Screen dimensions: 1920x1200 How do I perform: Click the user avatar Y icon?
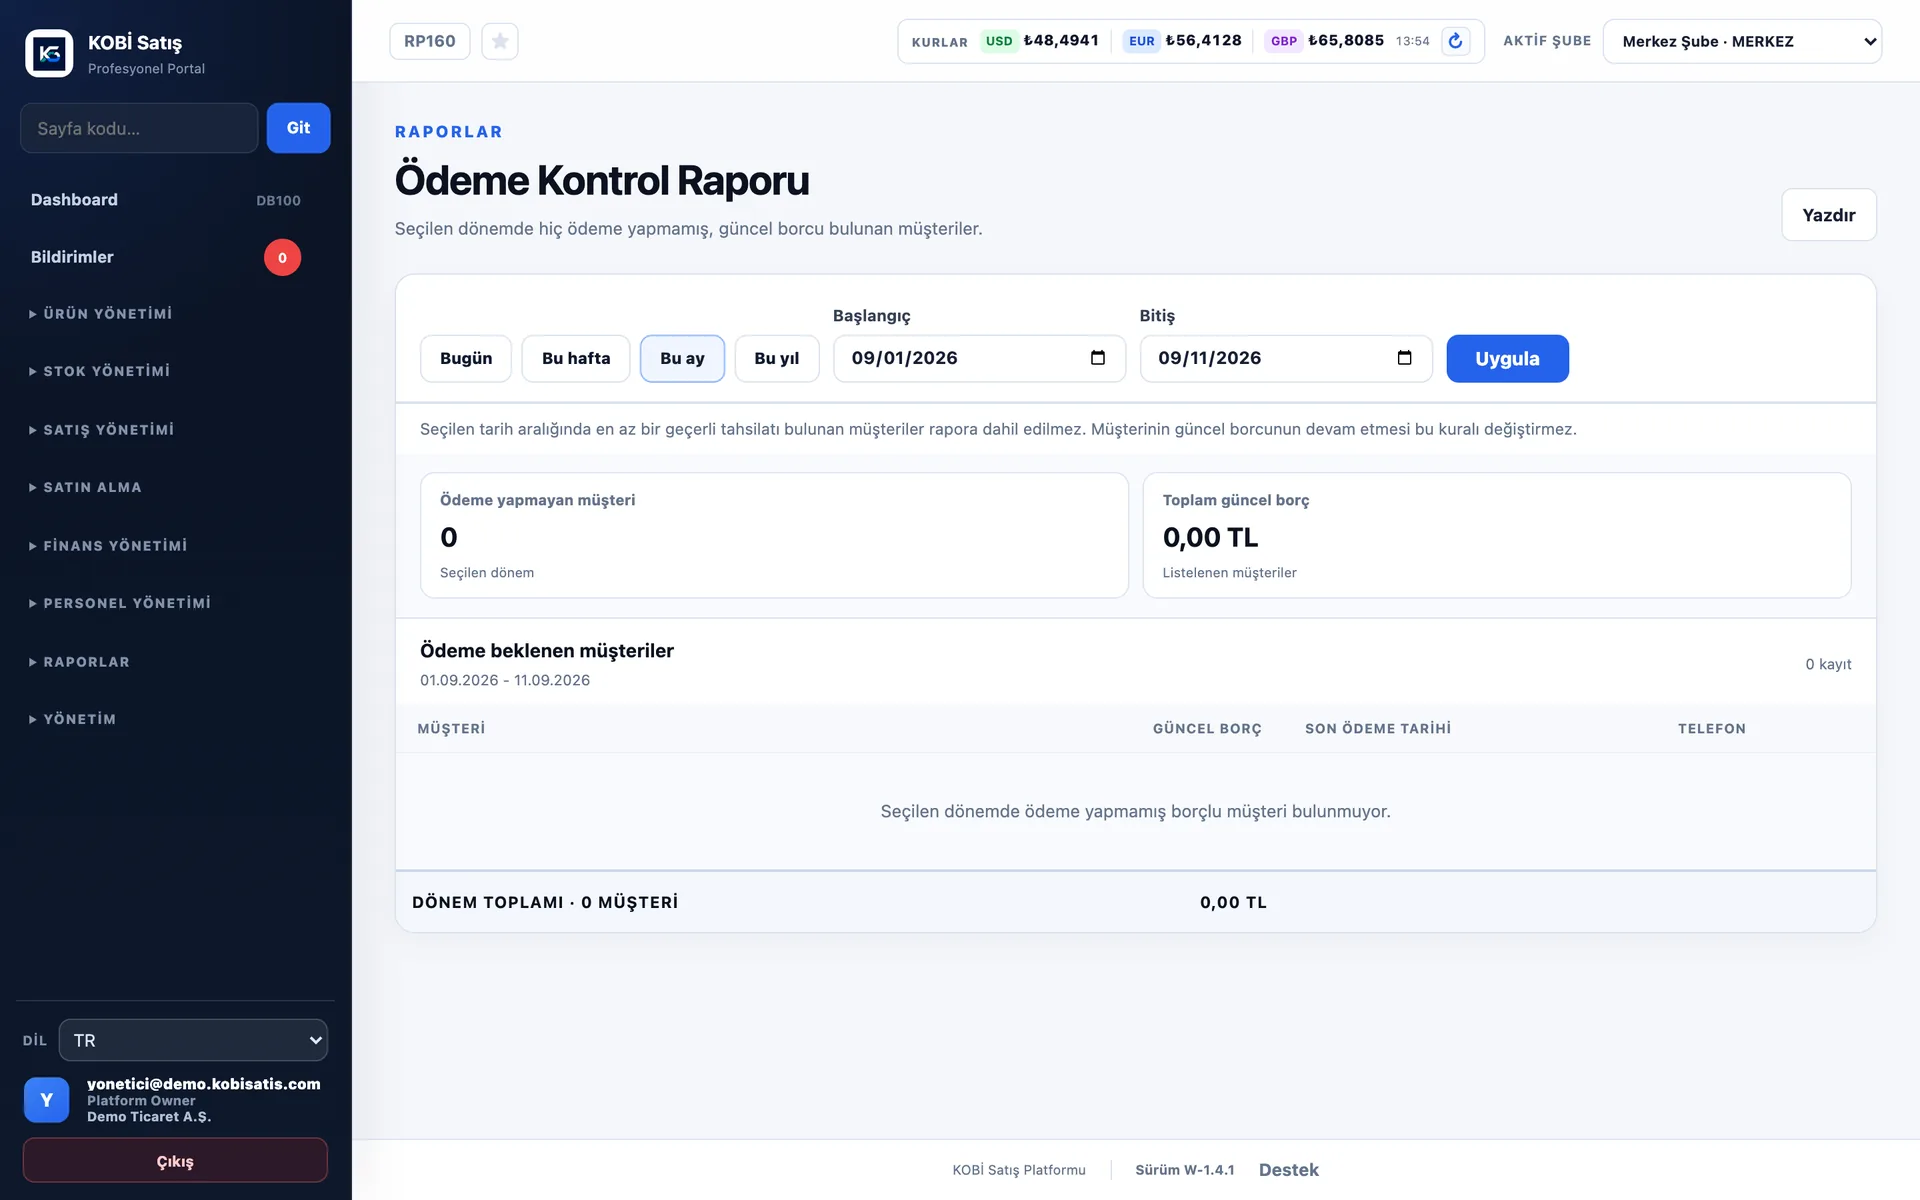pos(46,1100)
